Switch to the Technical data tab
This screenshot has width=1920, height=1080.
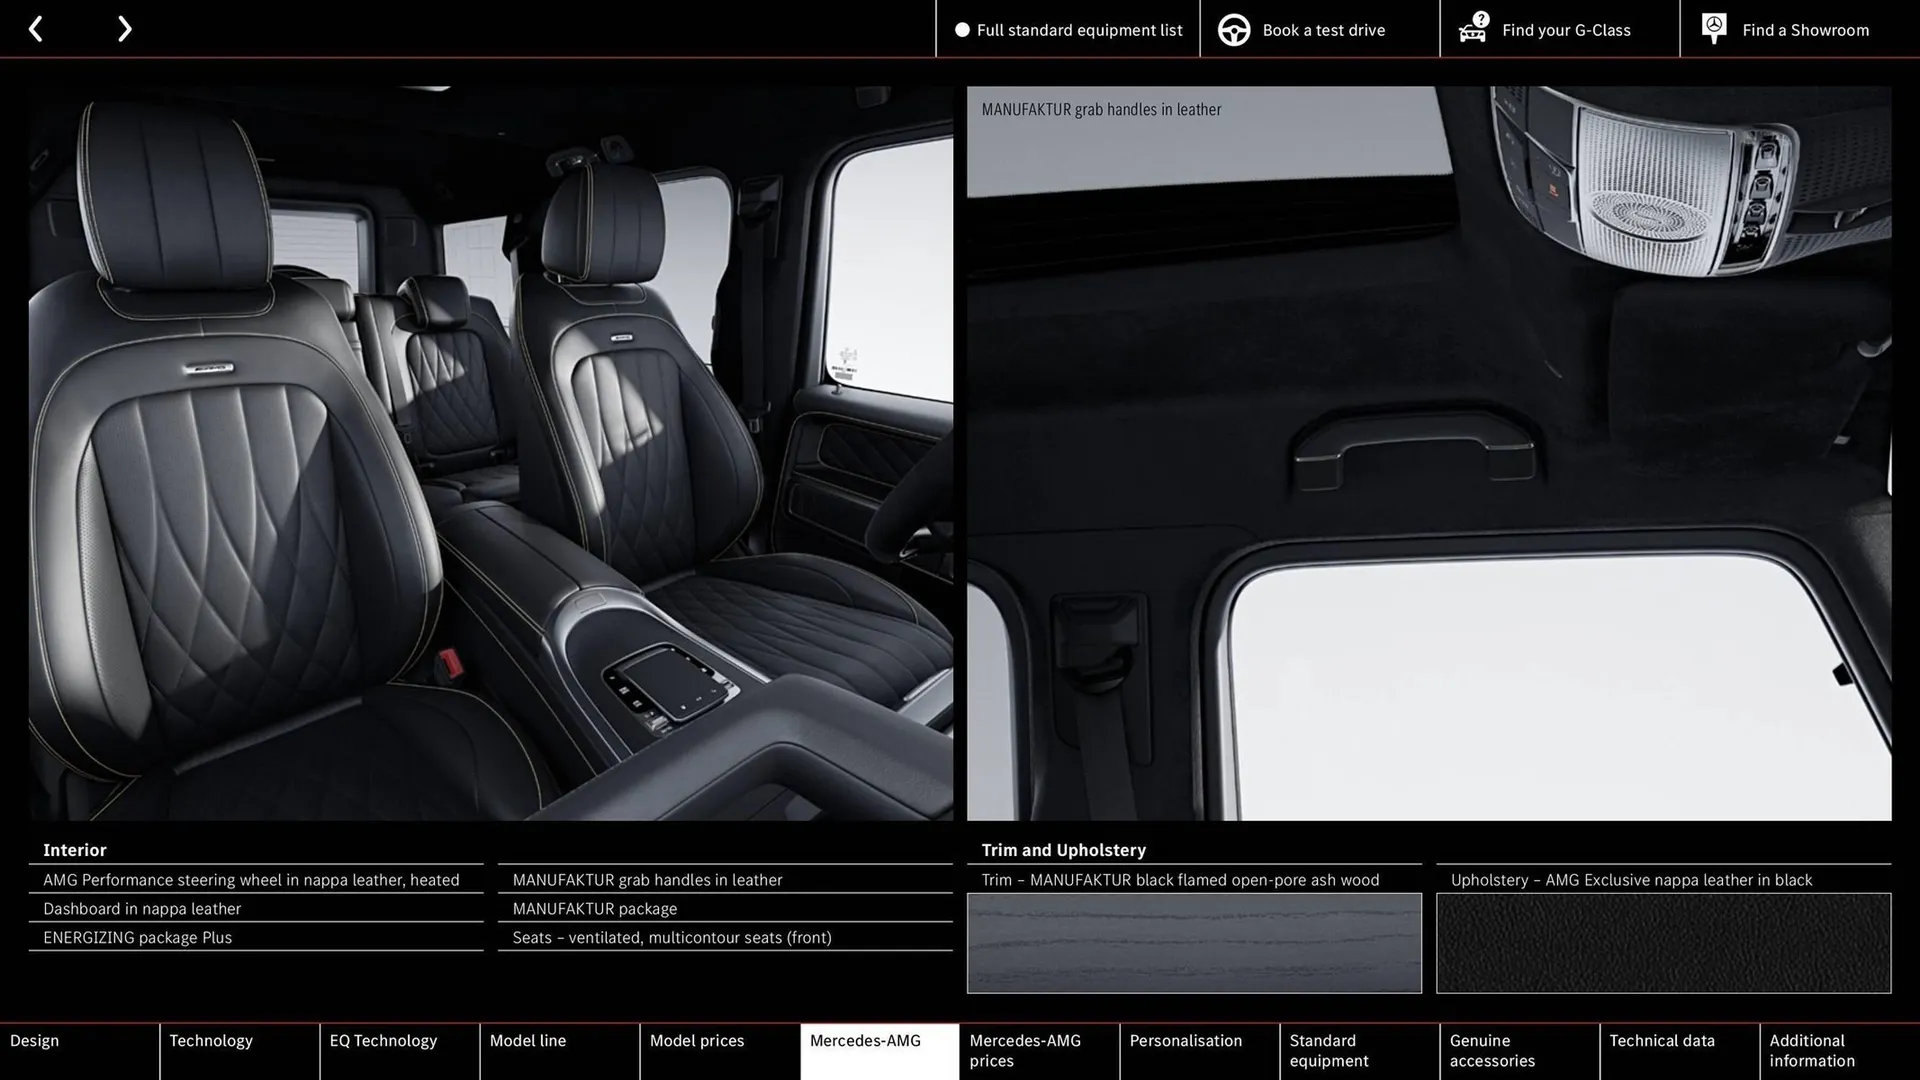(x=1662, y=1040)
